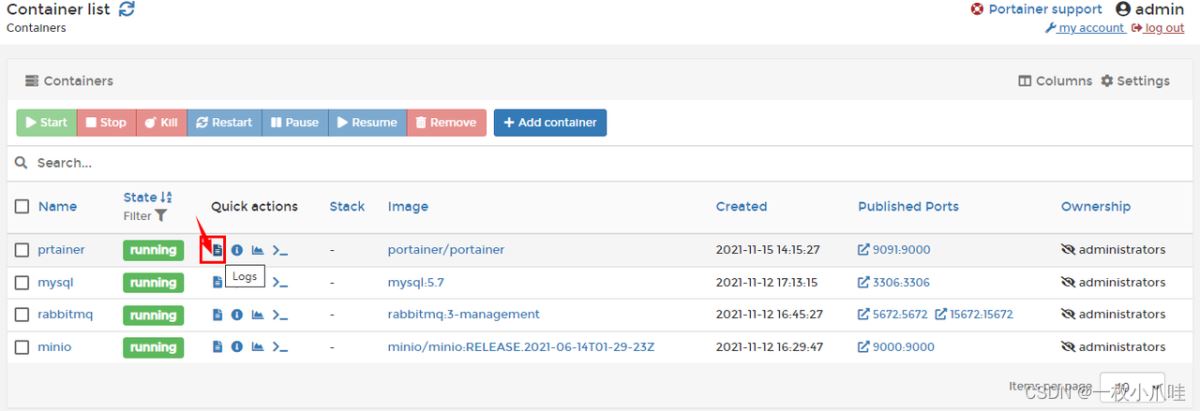Focus the container Search field
1200x411 pixels.
600,163
